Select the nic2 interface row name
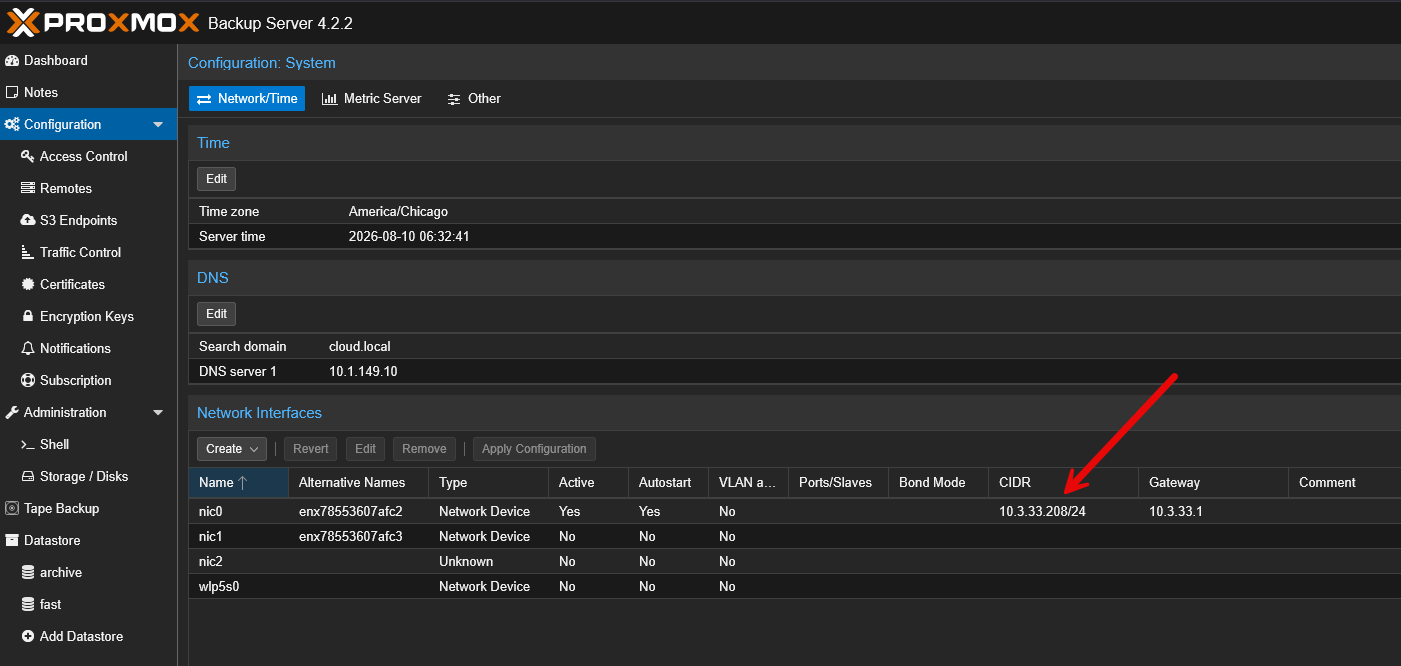 point(211,561)
